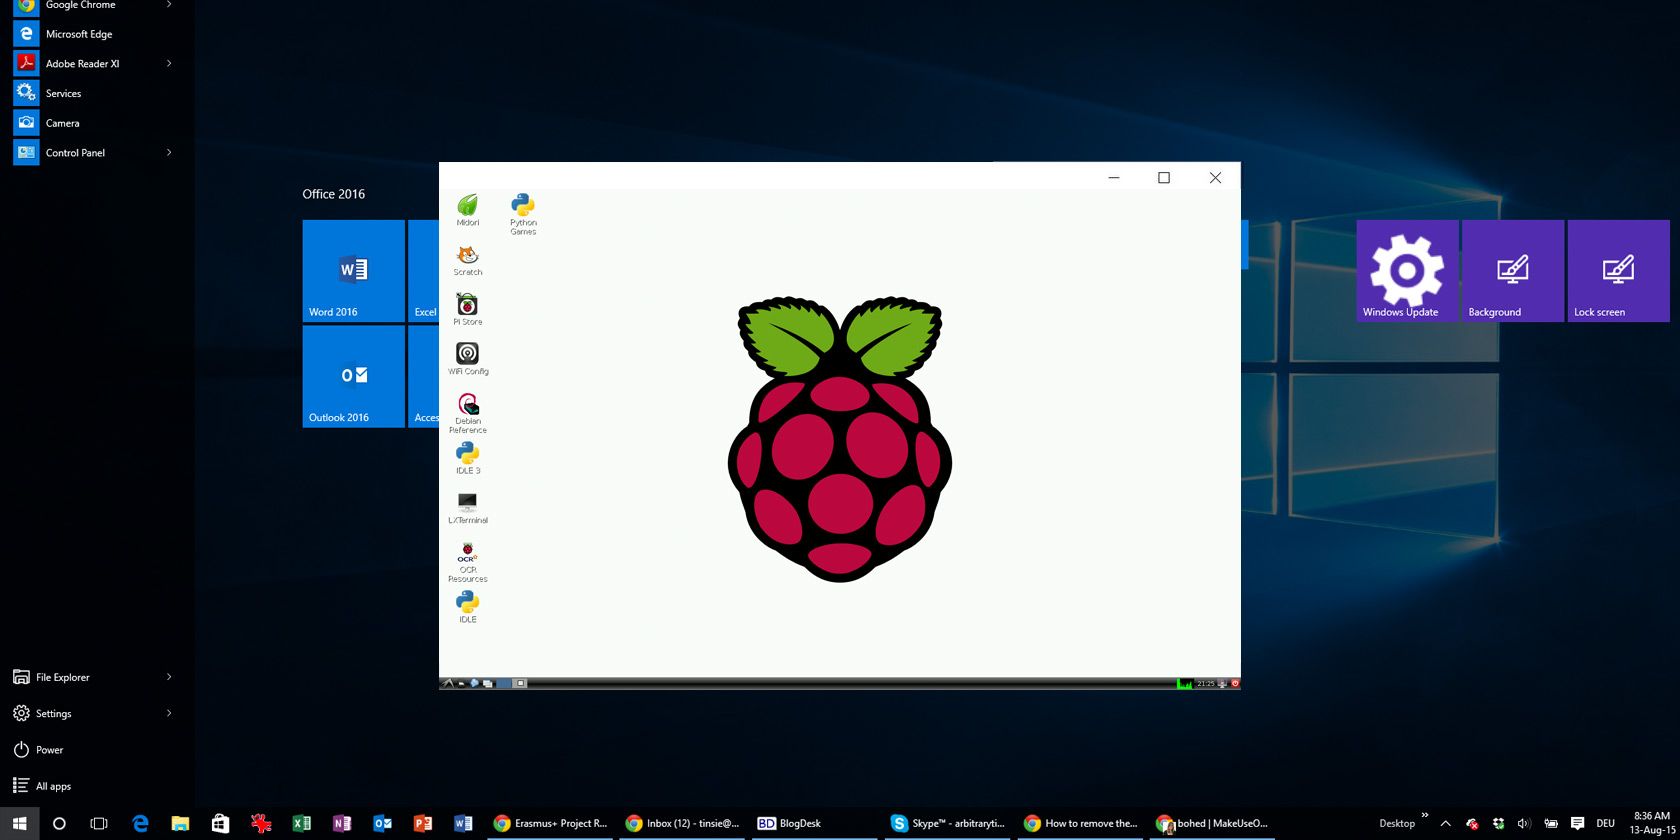This screenshot has width=1680, height=840.
Task: Click the Cortana circle on taskbar
Action: pyautogui.click(x=59, y=824)
